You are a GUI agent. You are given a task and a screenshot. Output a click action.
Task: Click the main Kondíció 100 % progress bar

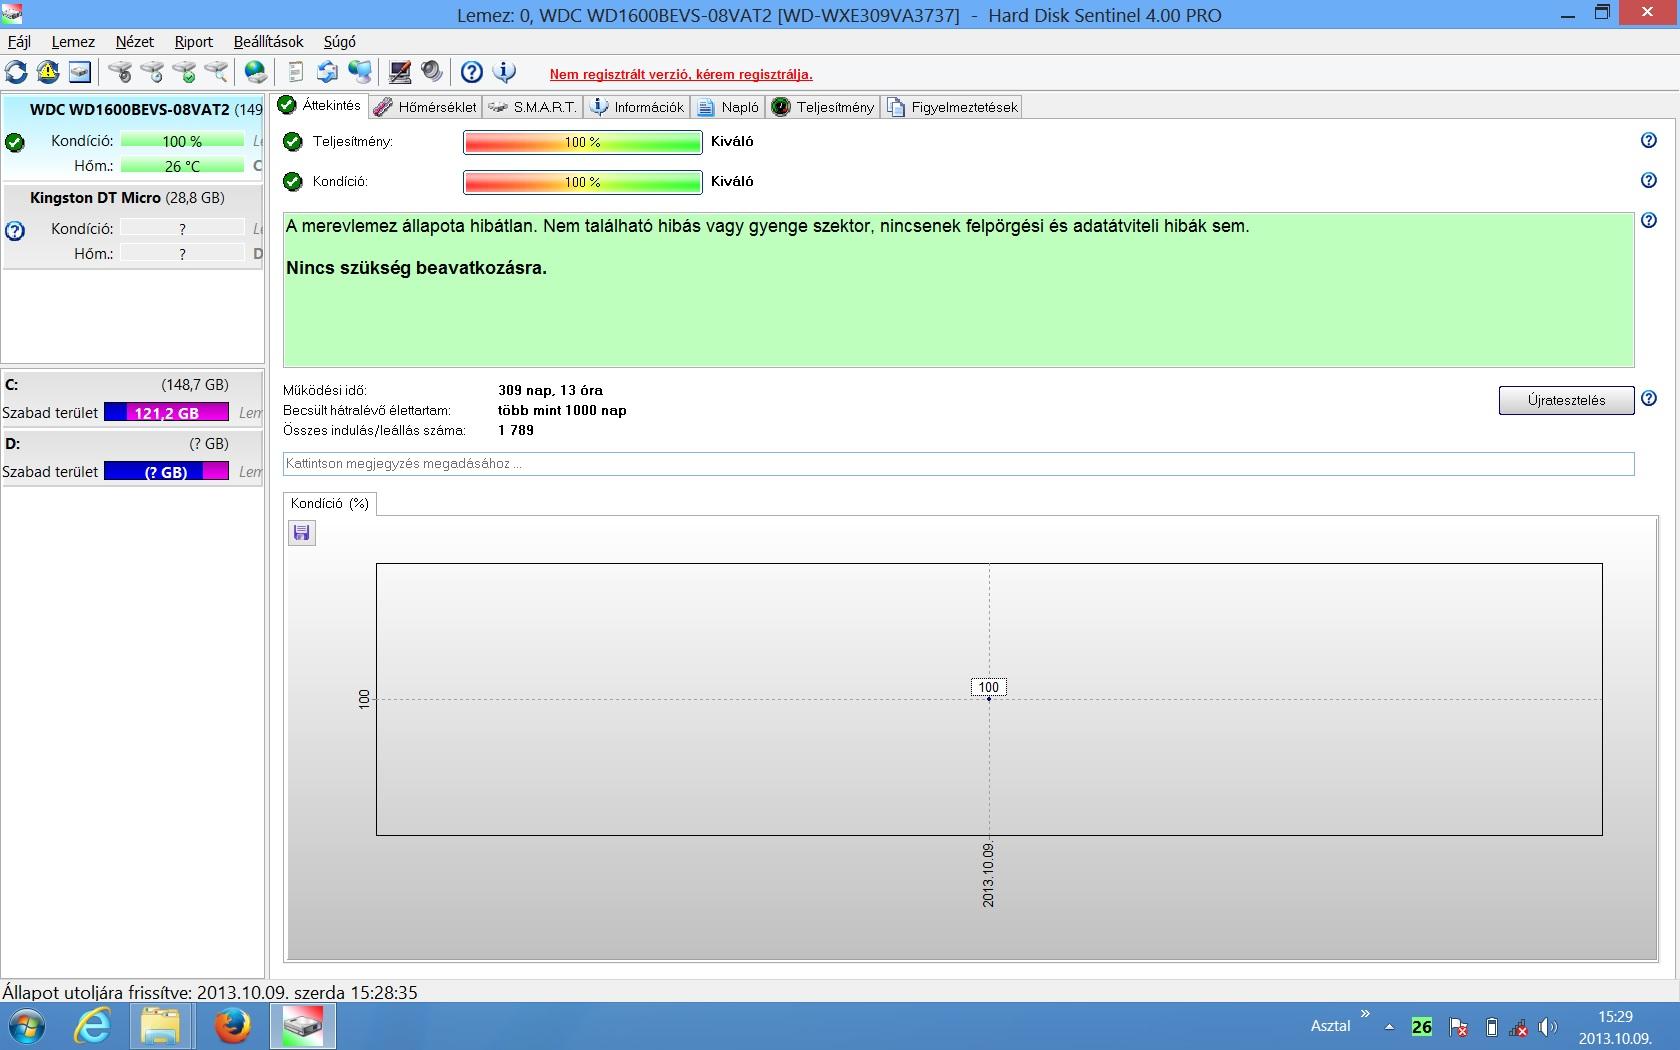[x=582, y=182]
